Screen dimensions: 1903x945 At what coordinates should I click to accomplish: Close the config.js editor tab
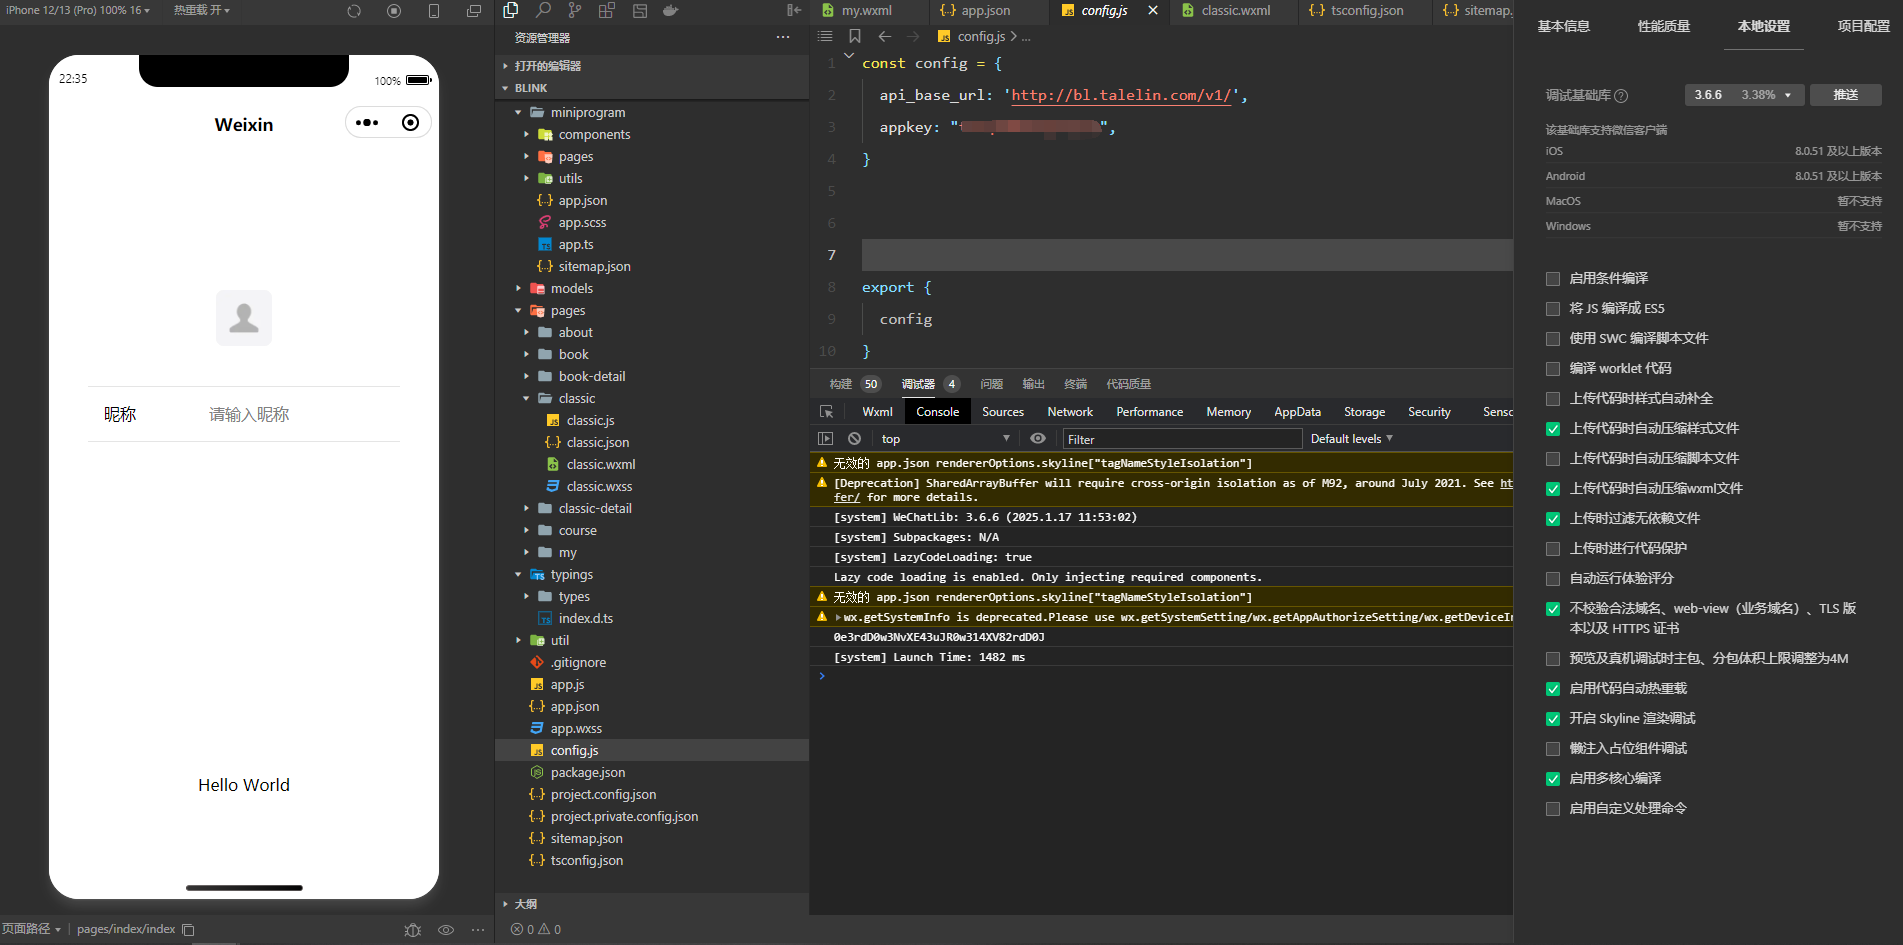1153,10
